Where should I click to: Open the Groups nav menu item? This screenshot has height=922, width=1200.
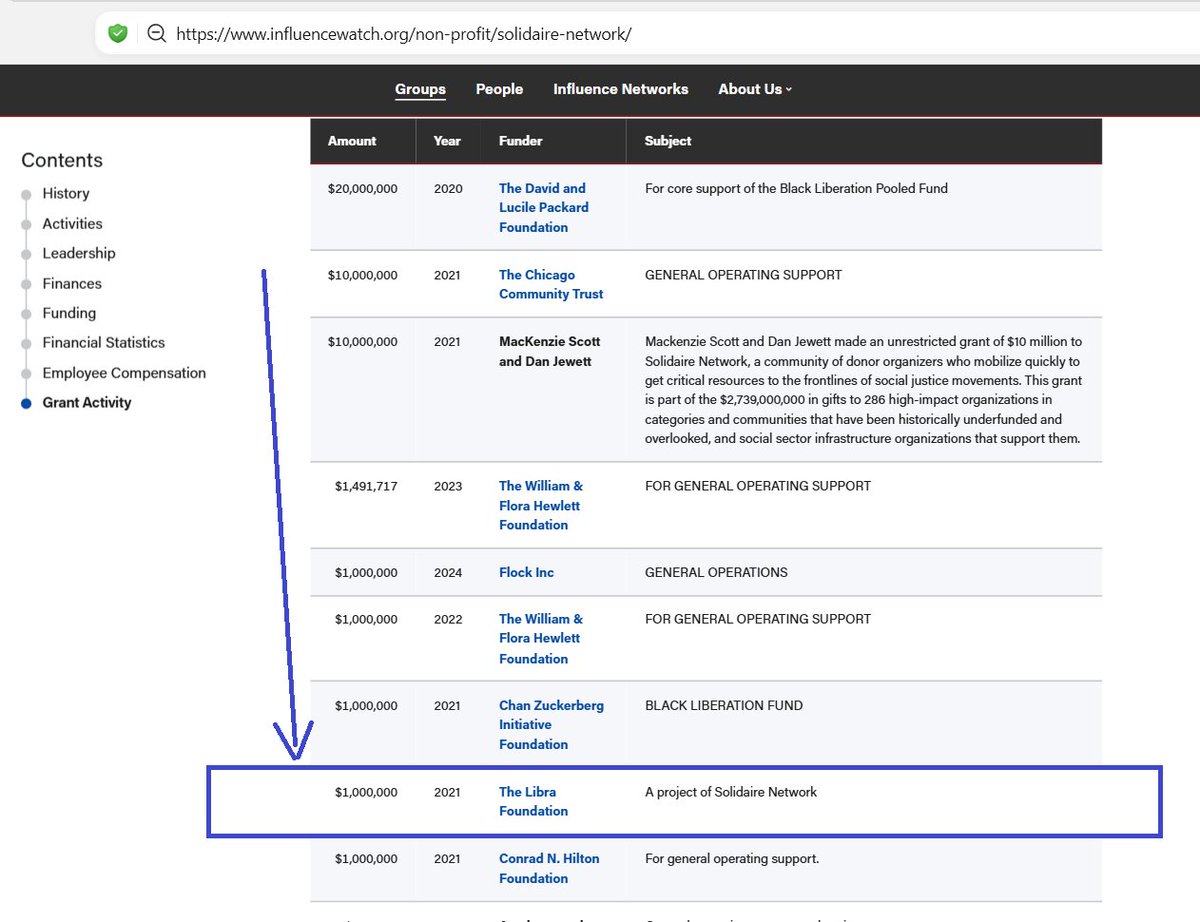(x=420, y=89)
